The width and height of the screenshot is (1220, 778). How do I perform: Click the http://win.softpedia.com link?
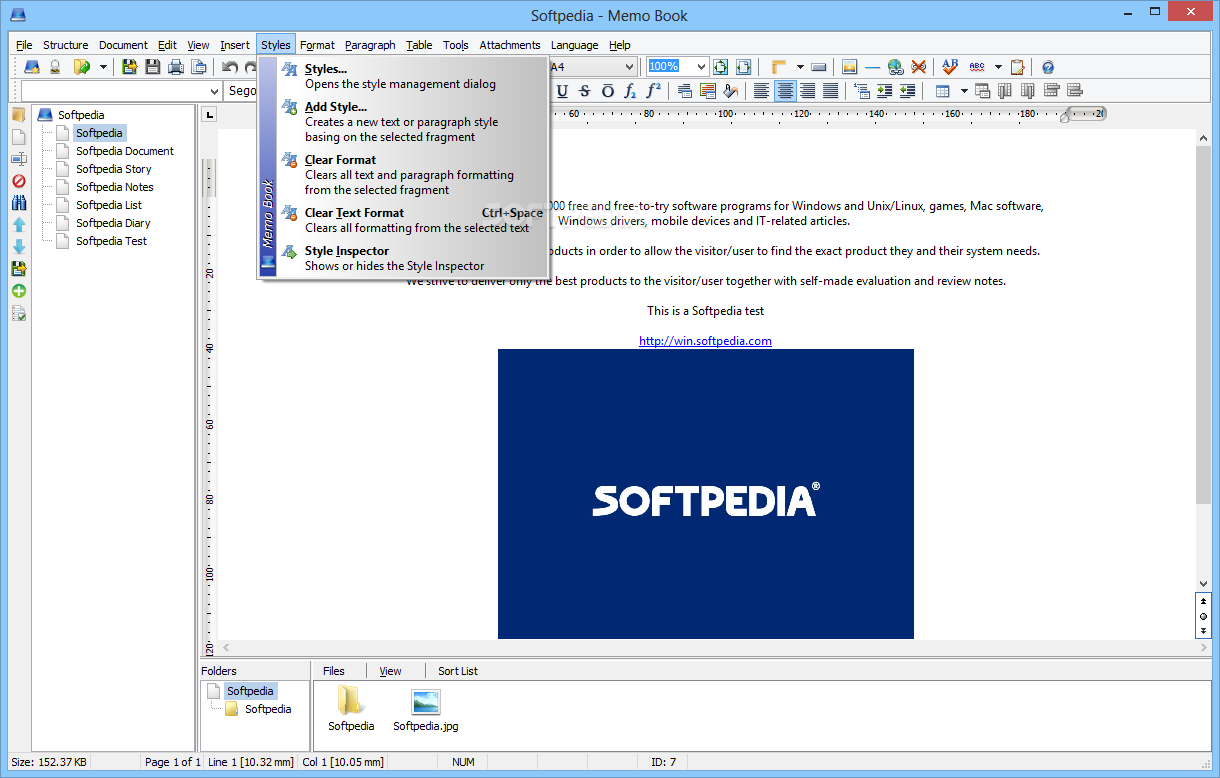[705, 341]
